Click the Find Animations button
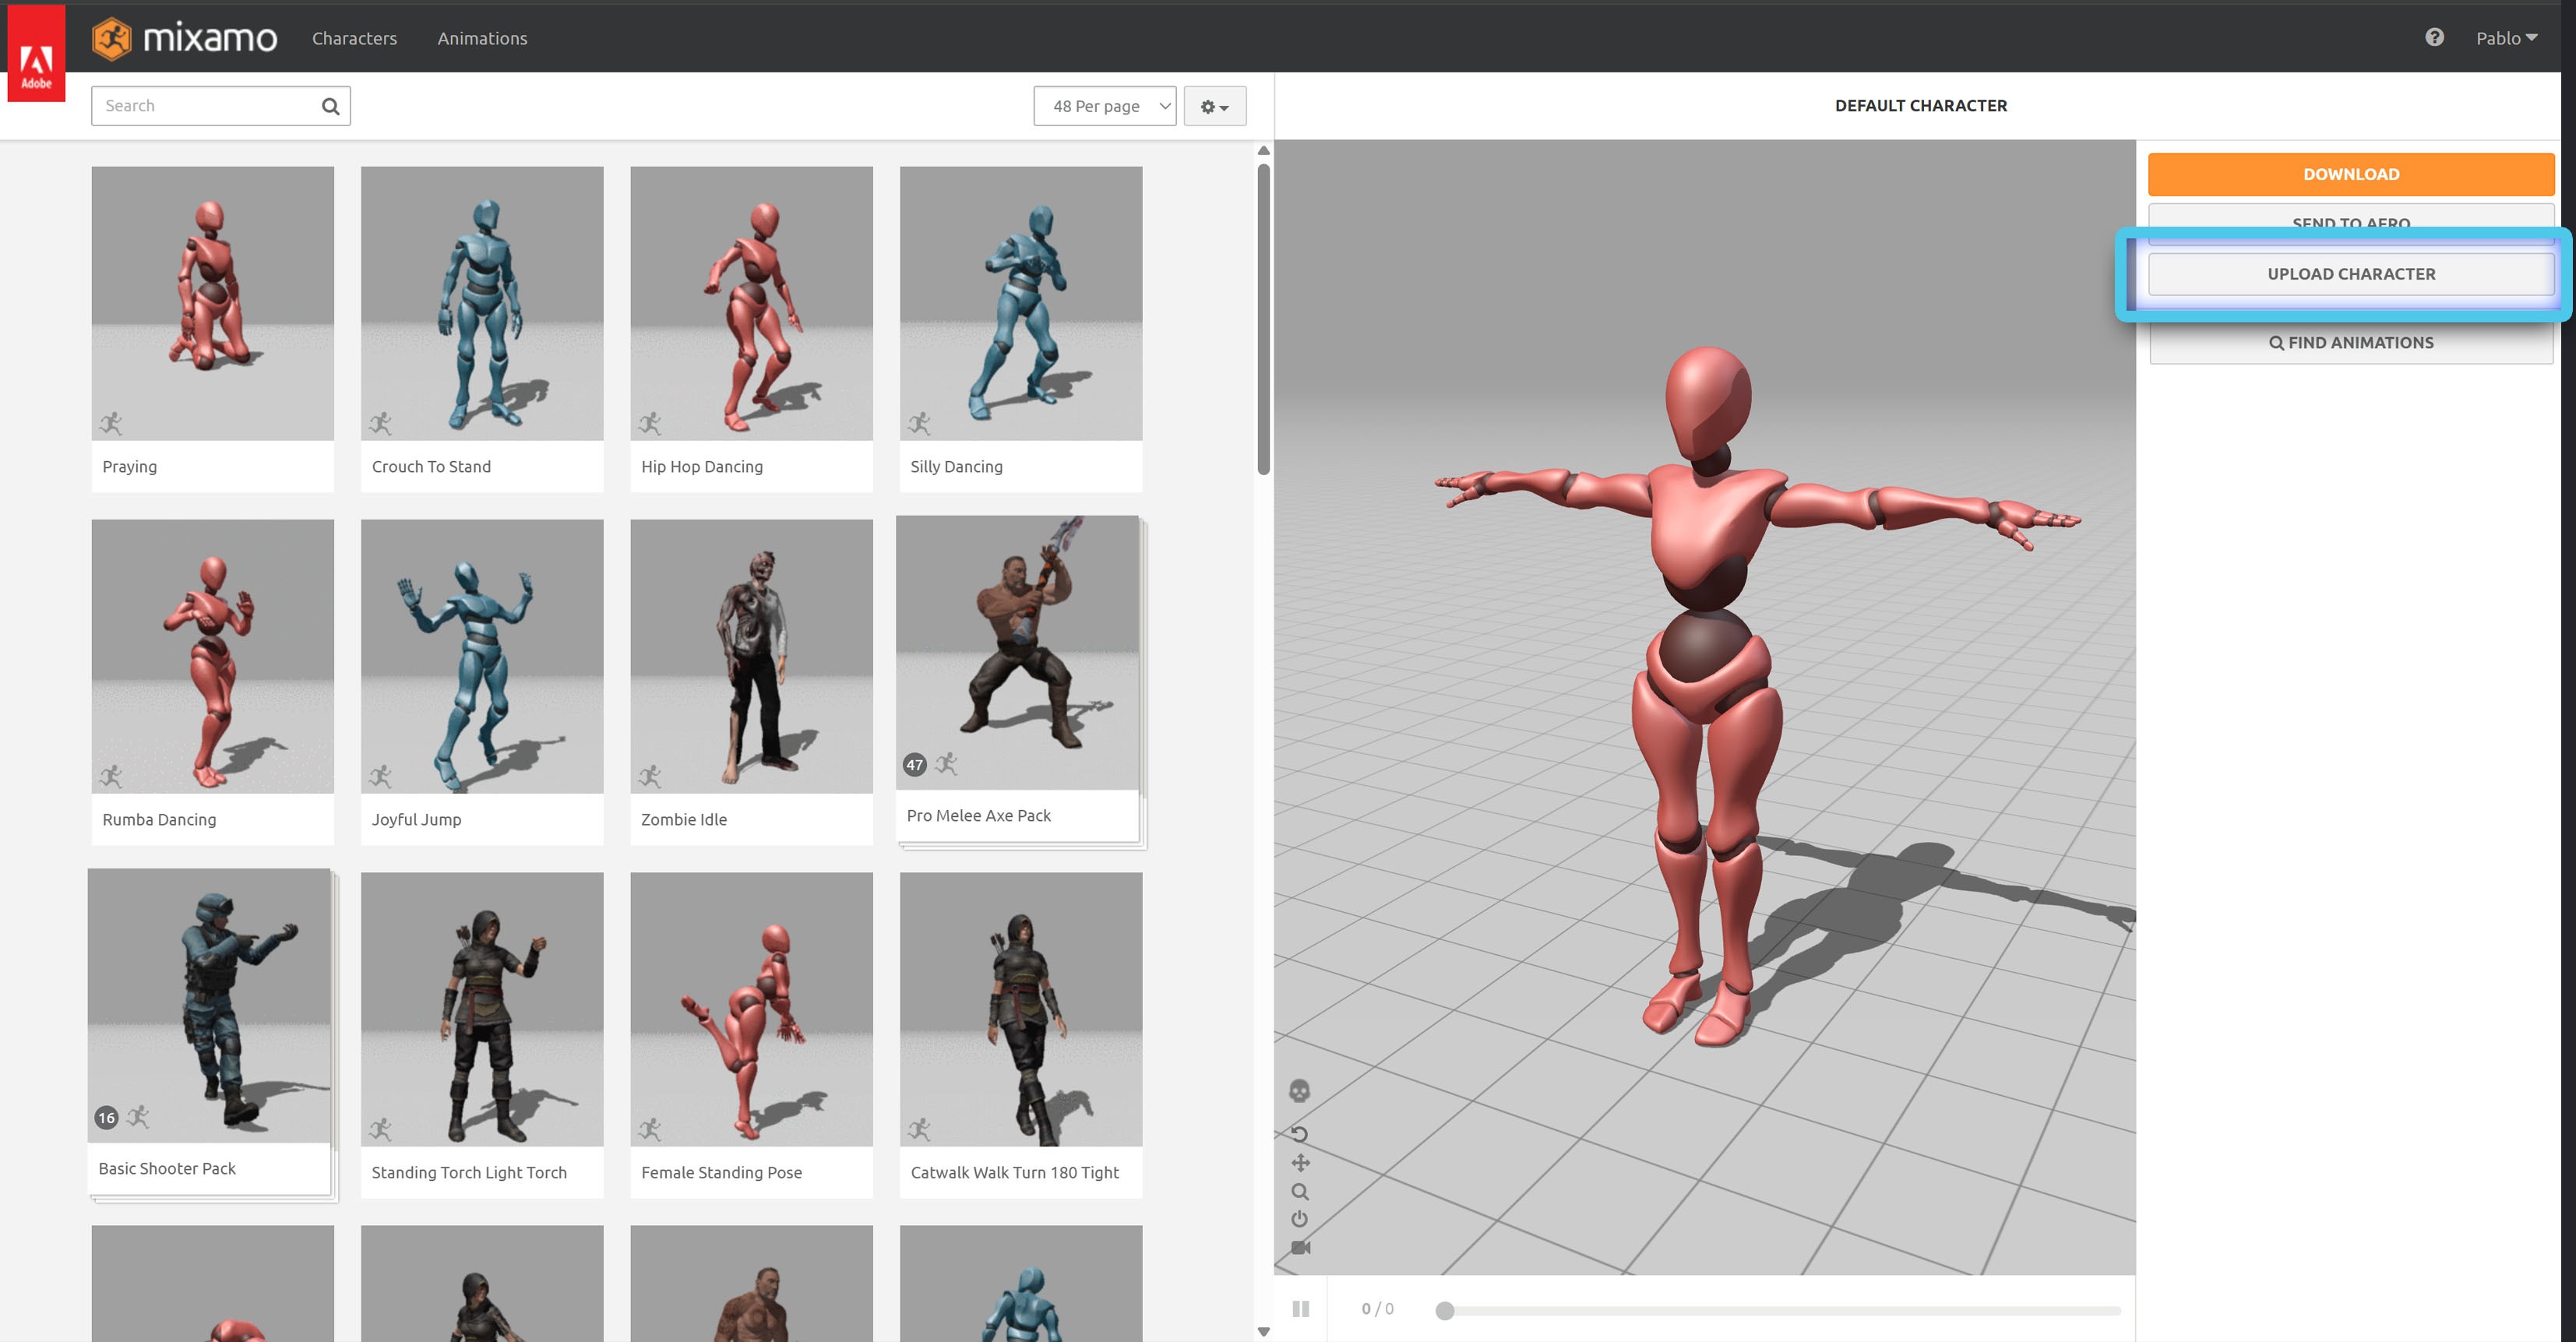 2351,343
